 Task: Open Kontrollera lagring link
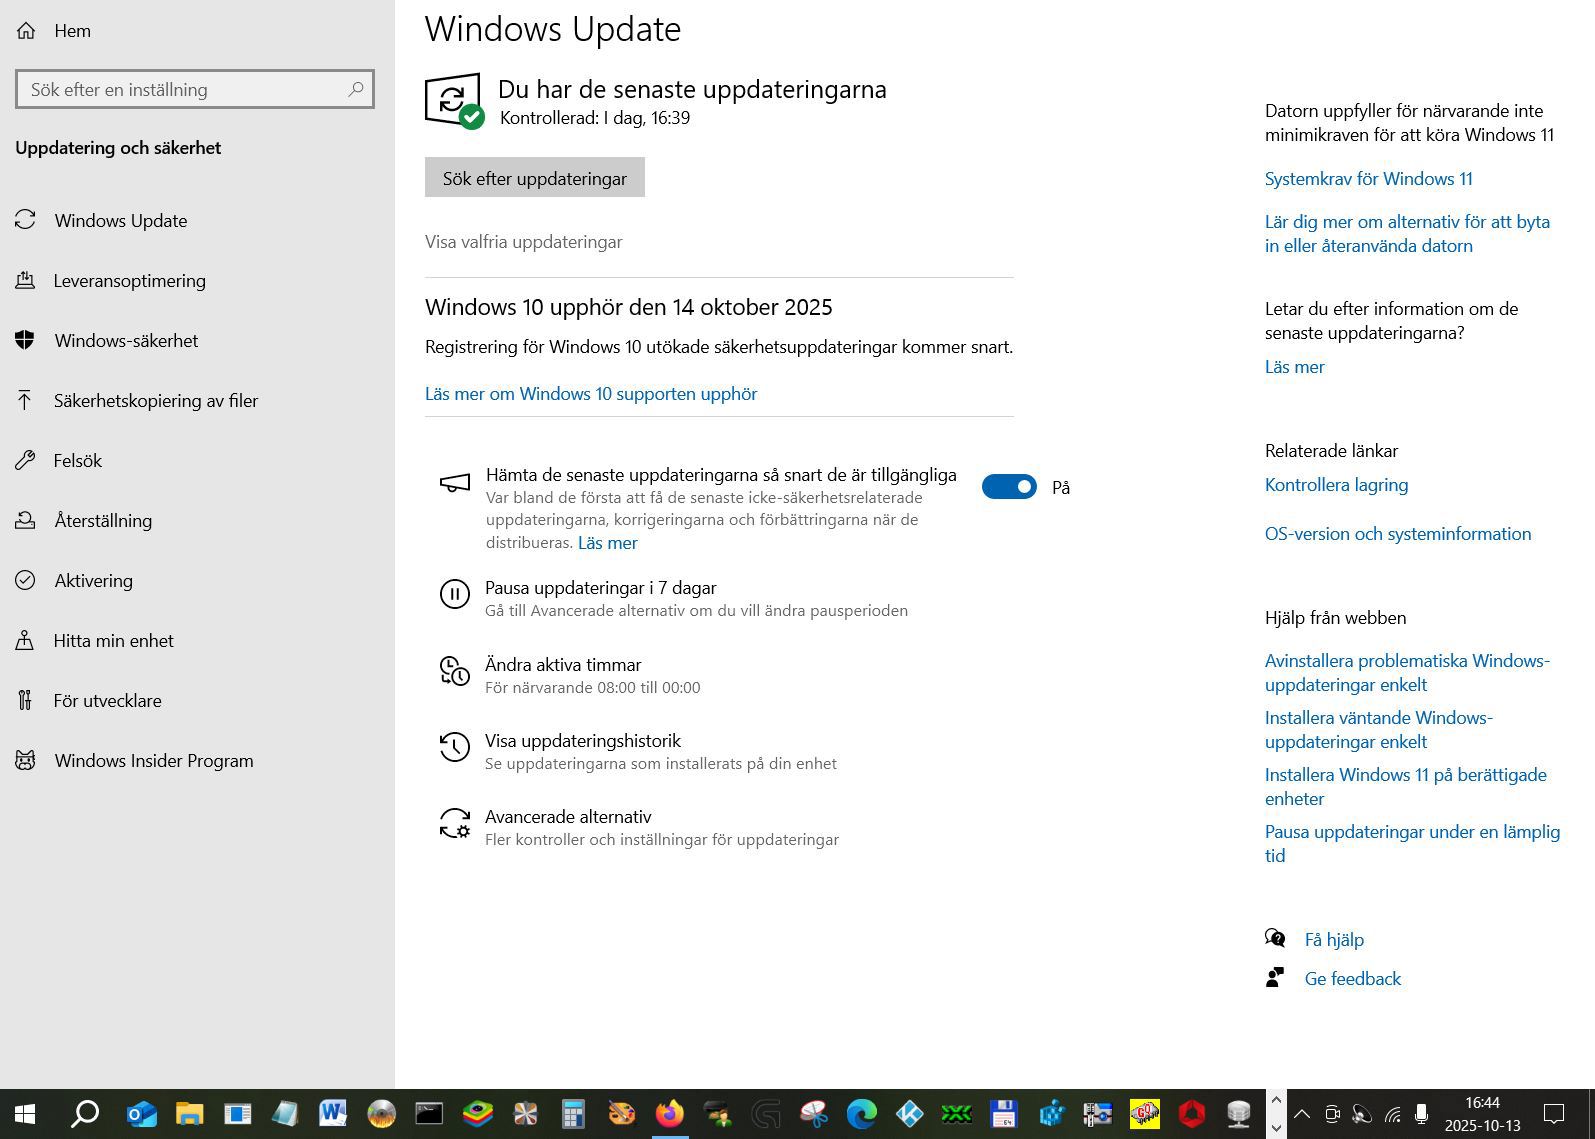coord(1337,485)
